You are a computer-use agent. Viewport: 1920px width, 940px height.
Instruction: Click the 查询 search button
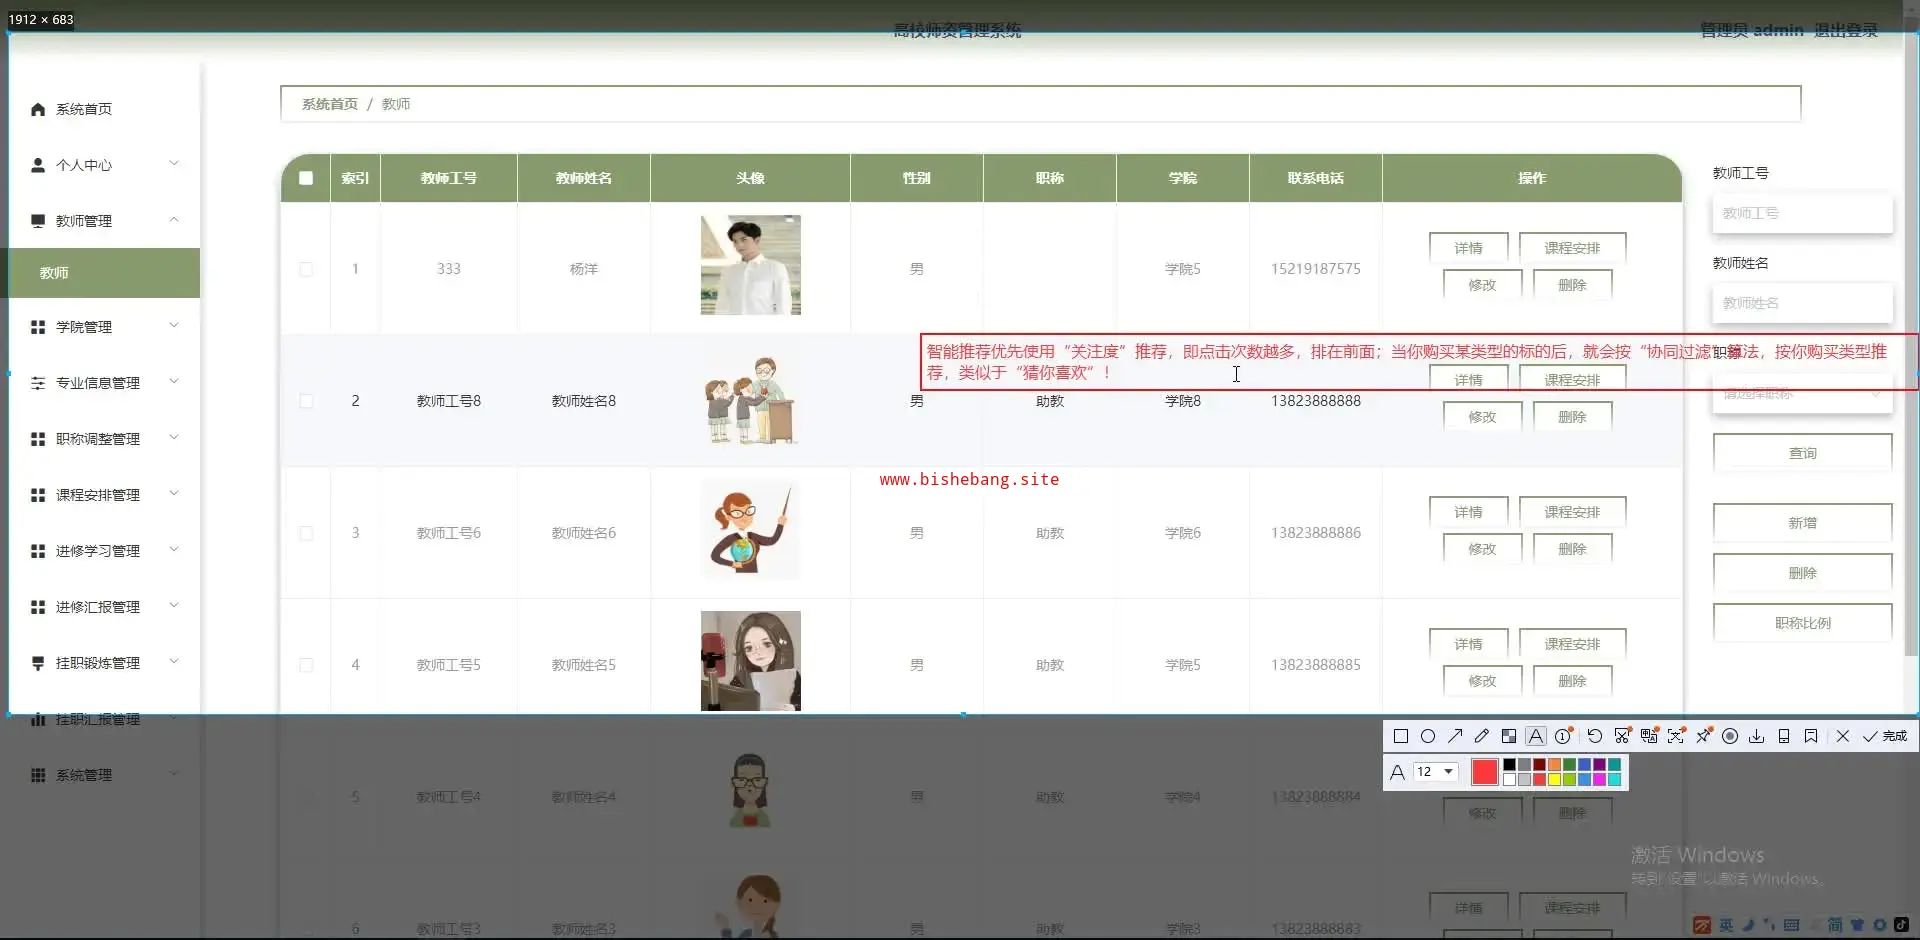click(x=1803, y=453)
